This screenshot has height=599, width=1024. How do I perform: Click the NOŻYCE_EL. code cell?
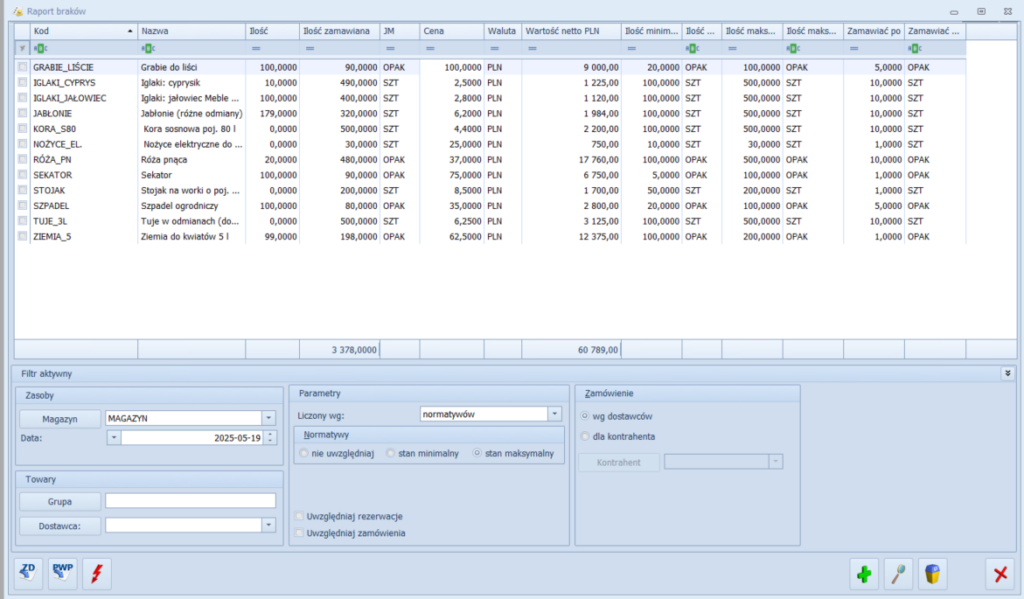tap(84, 144)
